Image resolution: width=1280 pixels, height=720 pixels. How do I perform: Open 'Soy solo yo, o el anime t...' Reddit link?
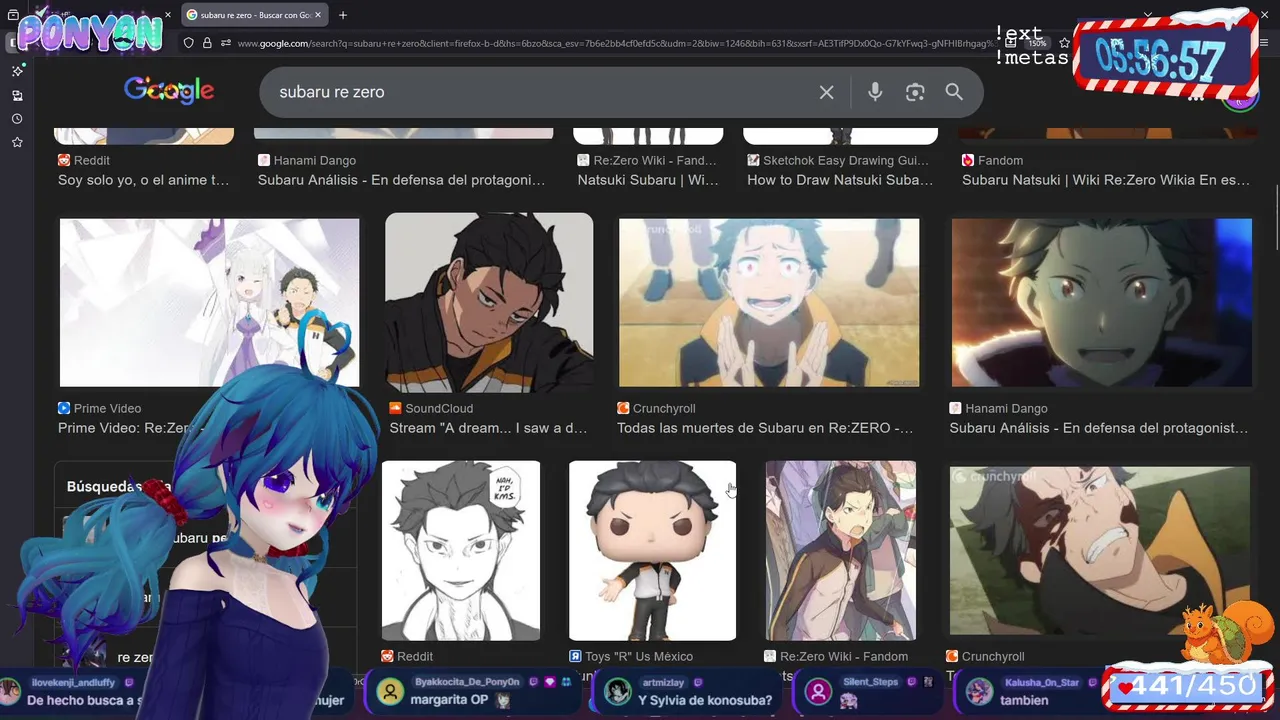coord(144,180)
